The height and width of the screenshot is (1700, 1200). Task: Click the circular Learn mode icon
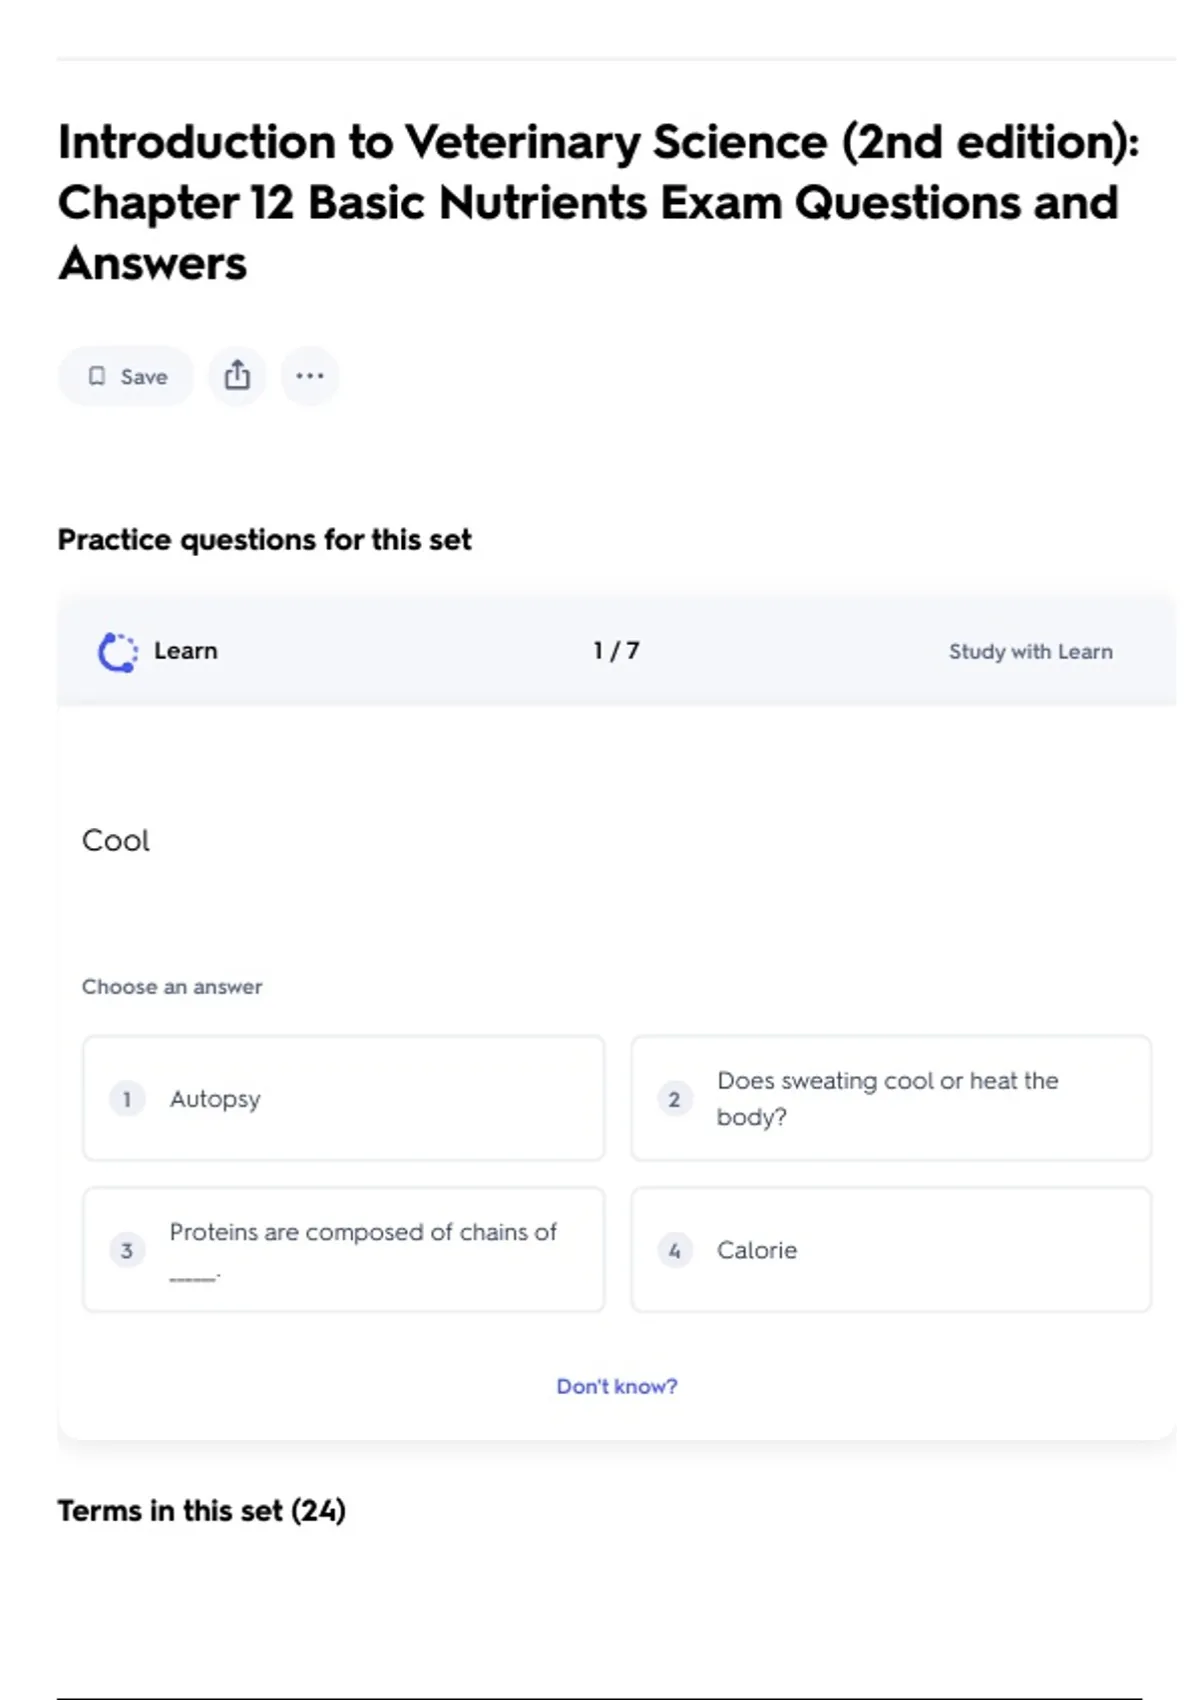point(118,652)
